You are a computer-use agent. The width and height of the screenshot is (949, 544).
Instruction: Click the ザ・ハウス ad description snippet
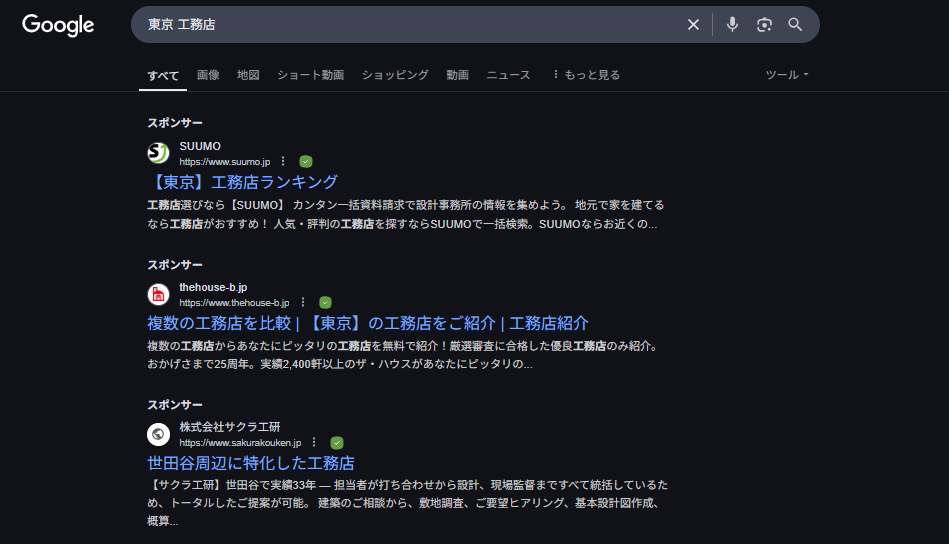coord(402,355)
